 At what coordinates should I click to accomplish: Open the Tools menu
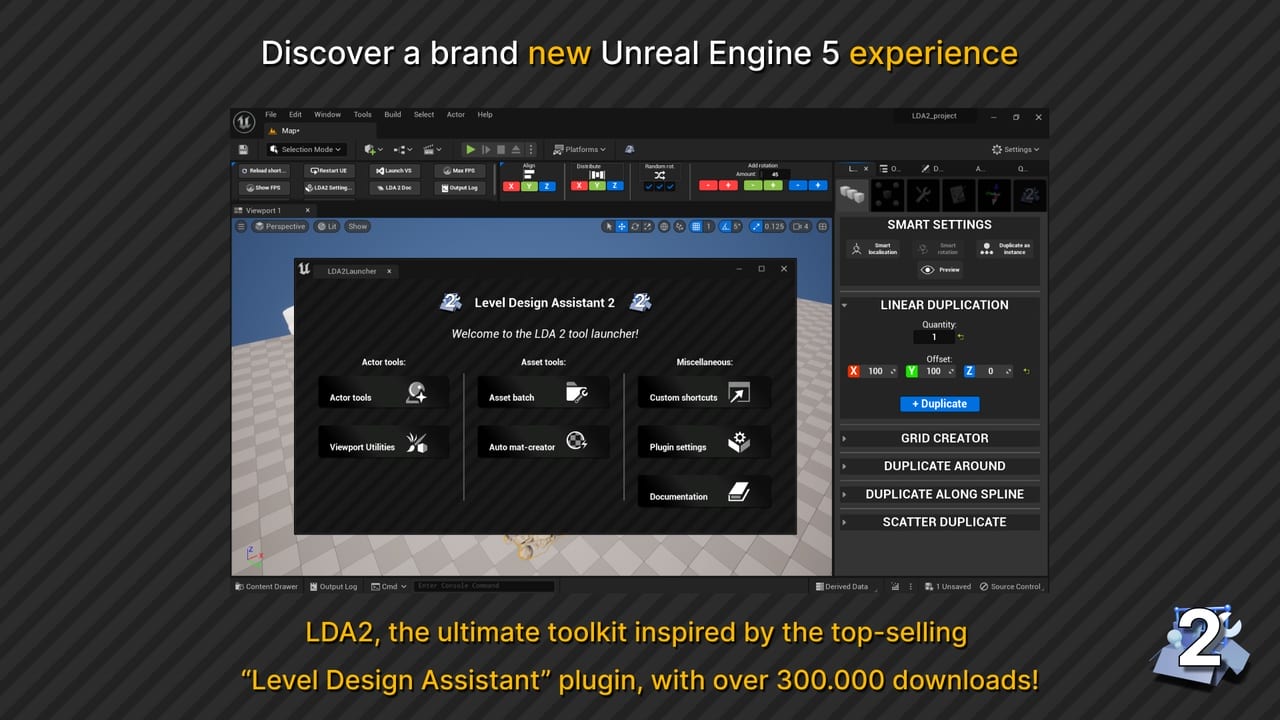362,115
